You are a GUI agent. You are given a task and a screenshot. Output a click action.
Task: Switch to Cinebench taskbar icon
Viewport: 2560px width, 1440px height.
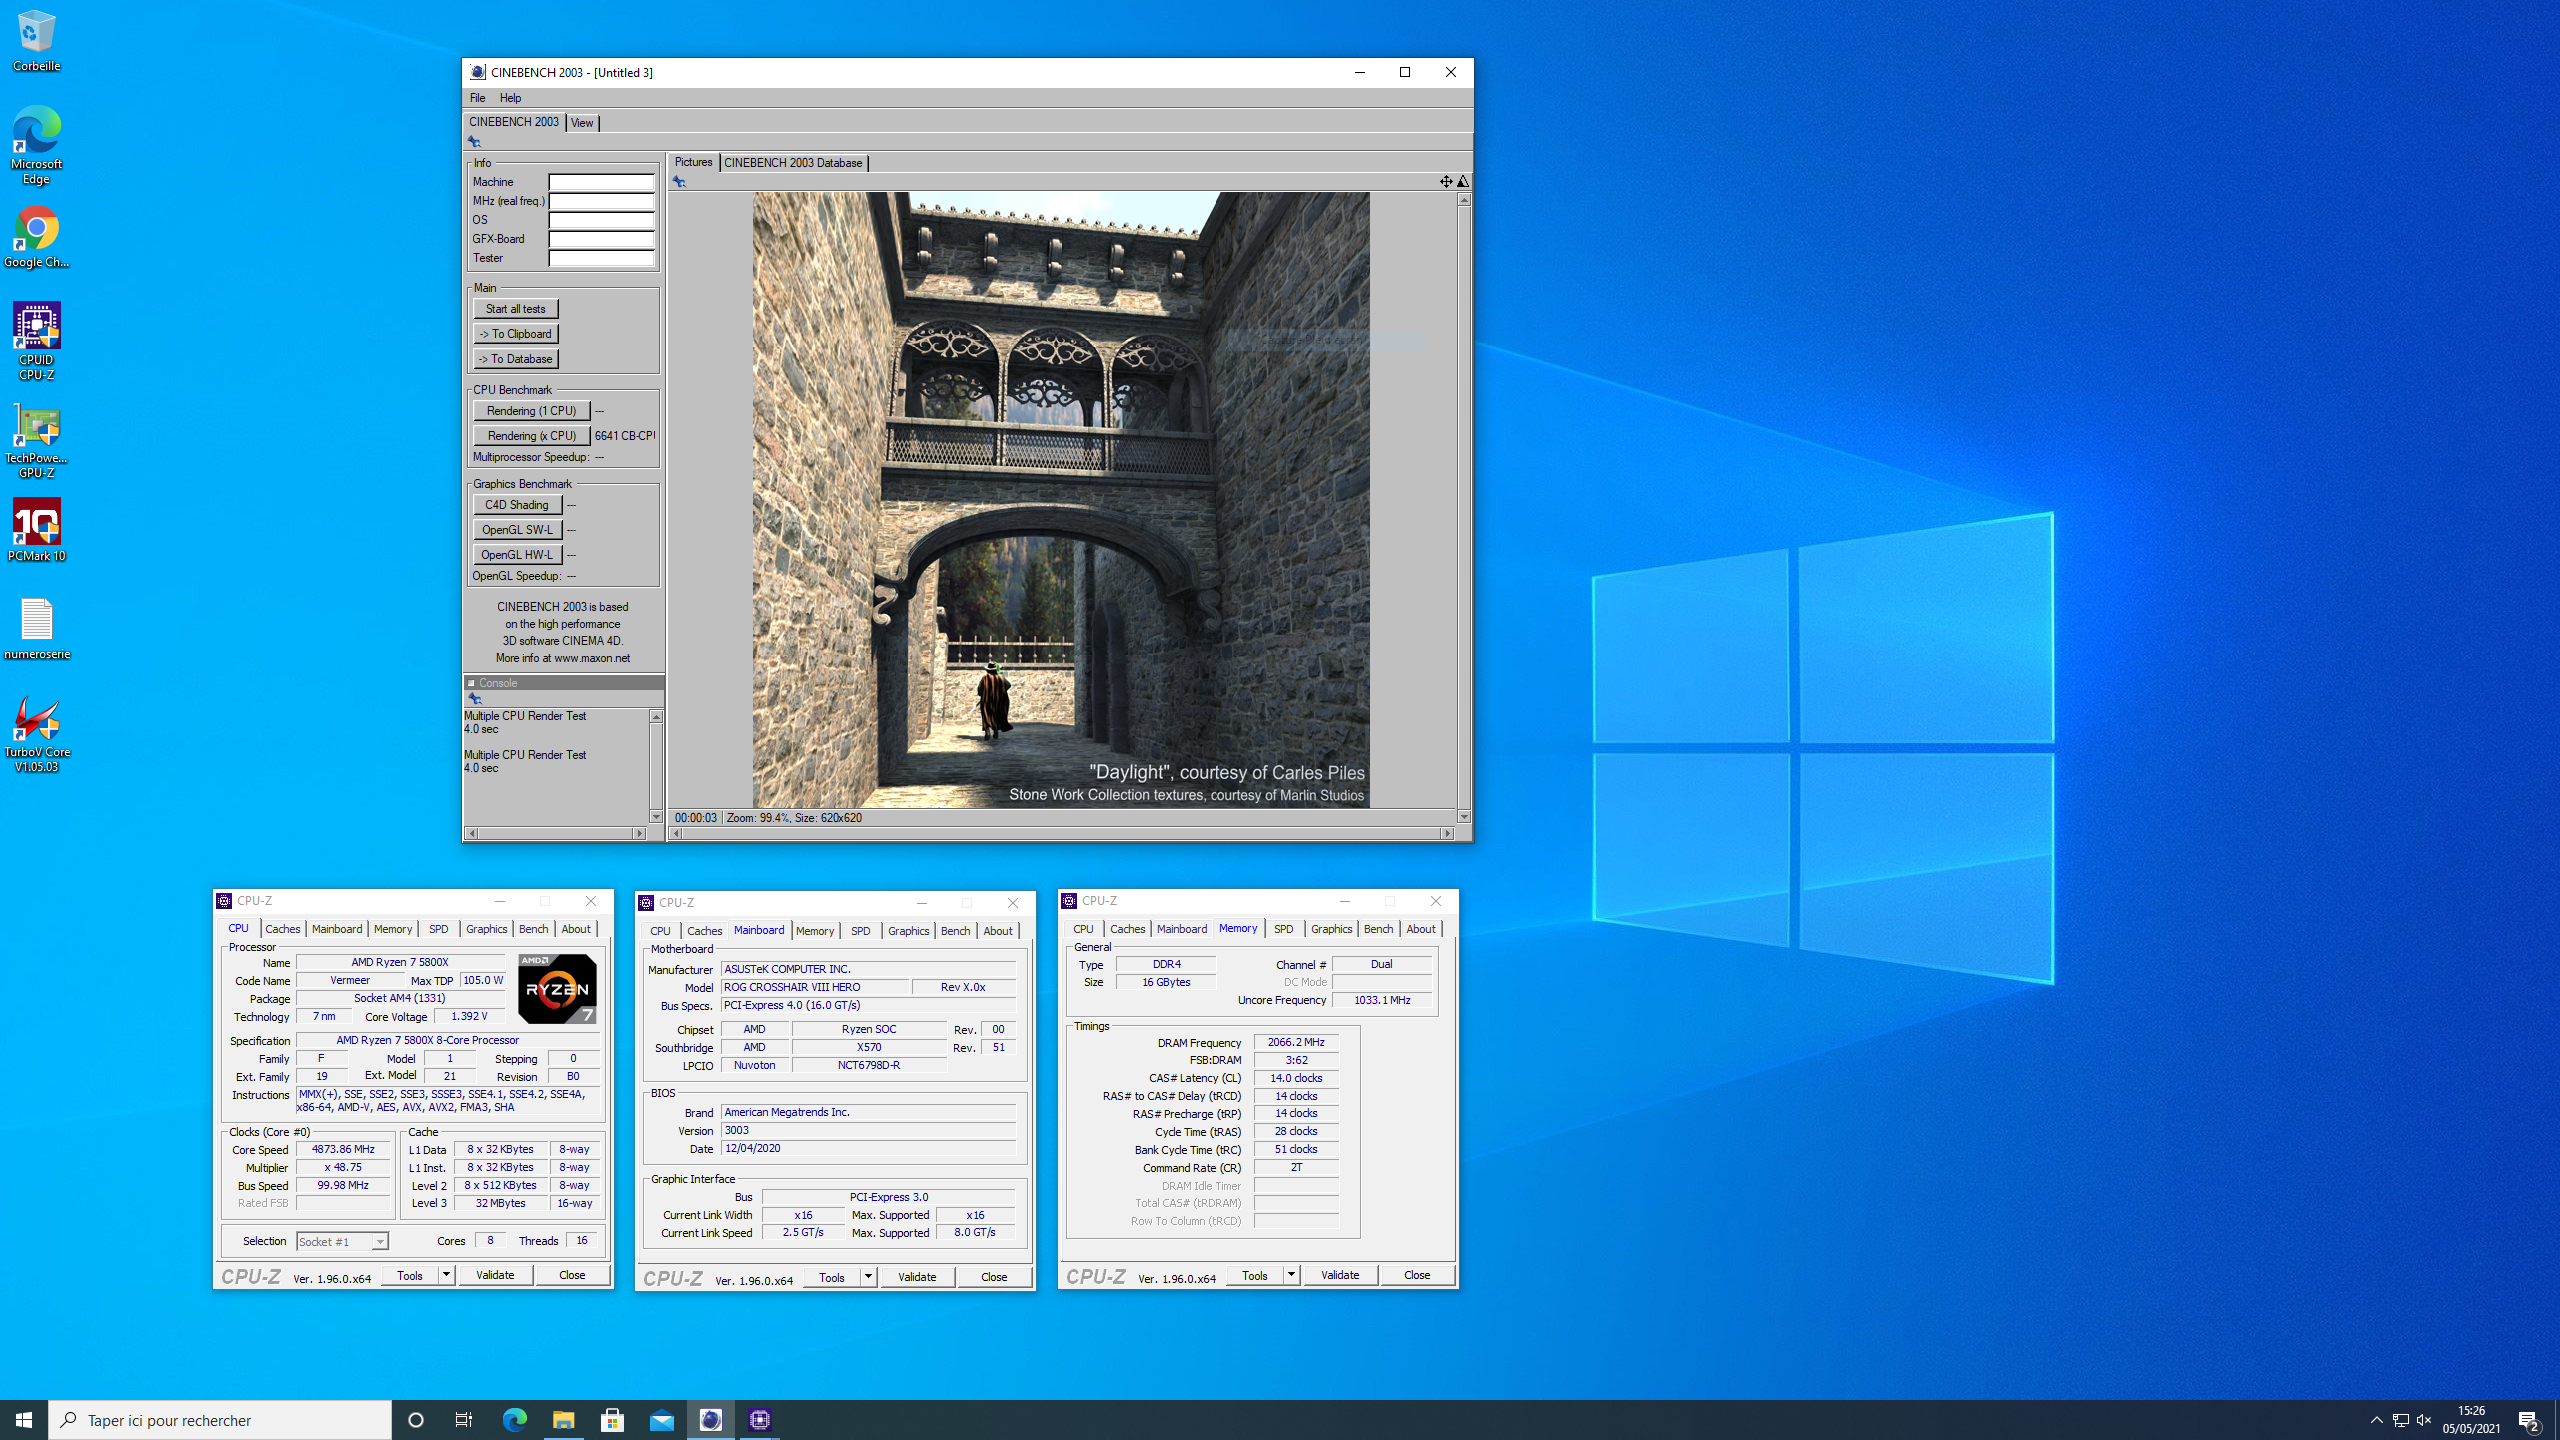pyautogui.click(x=710, y=1419)
